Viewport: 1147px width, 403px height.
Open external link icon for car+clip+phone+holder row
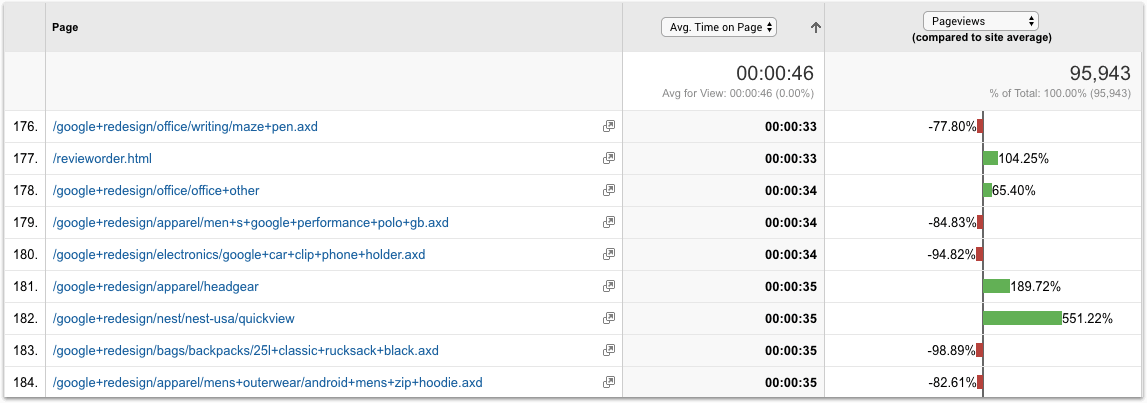point(608,255)
